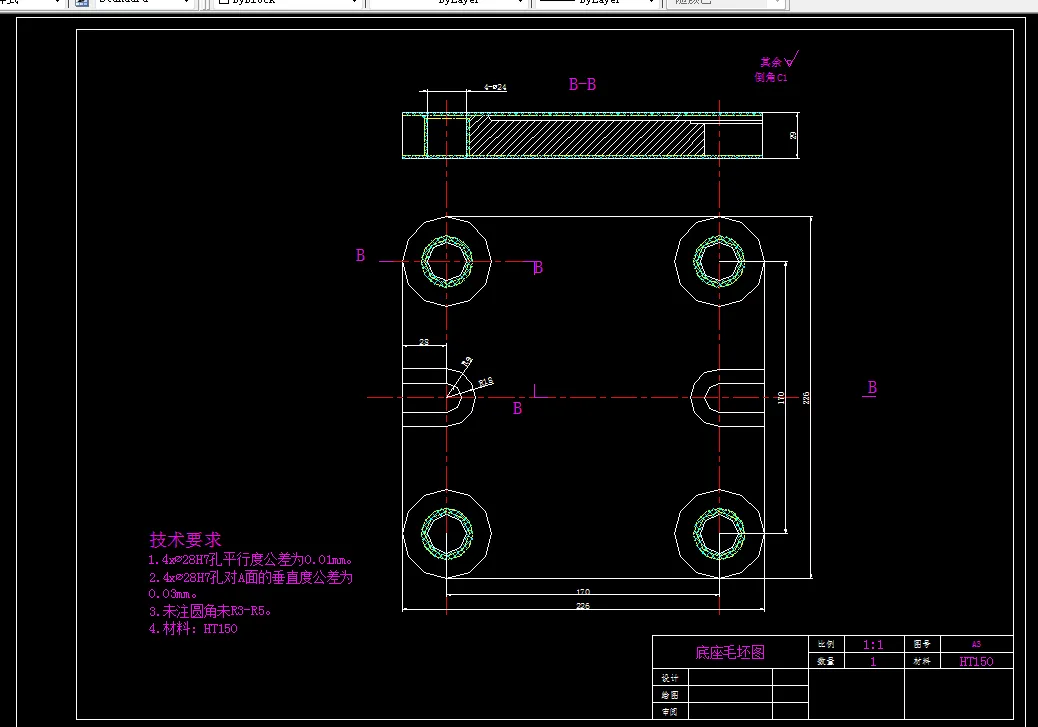Click the hatched area of the section view
Image resolution: width=1038 pixels, height=727 pixels.
(x=586, y=138)
